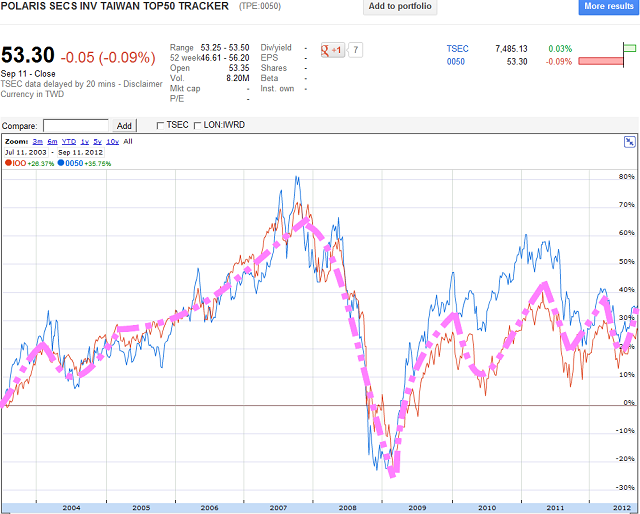Open the TSEC index link
The image size is (640, 514).
click(x=457, y=49)
